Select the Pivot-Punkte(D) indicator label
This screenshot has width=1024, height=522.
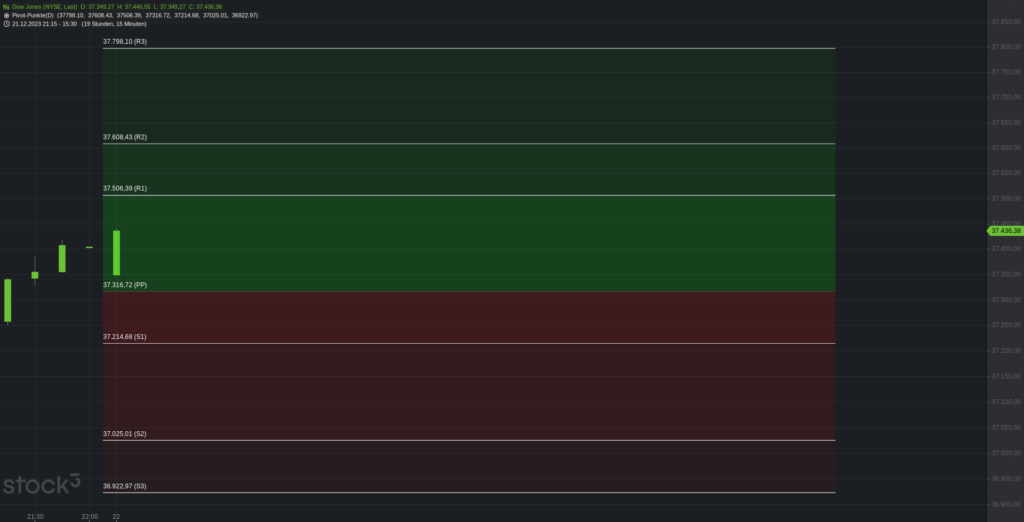[40, 15]
